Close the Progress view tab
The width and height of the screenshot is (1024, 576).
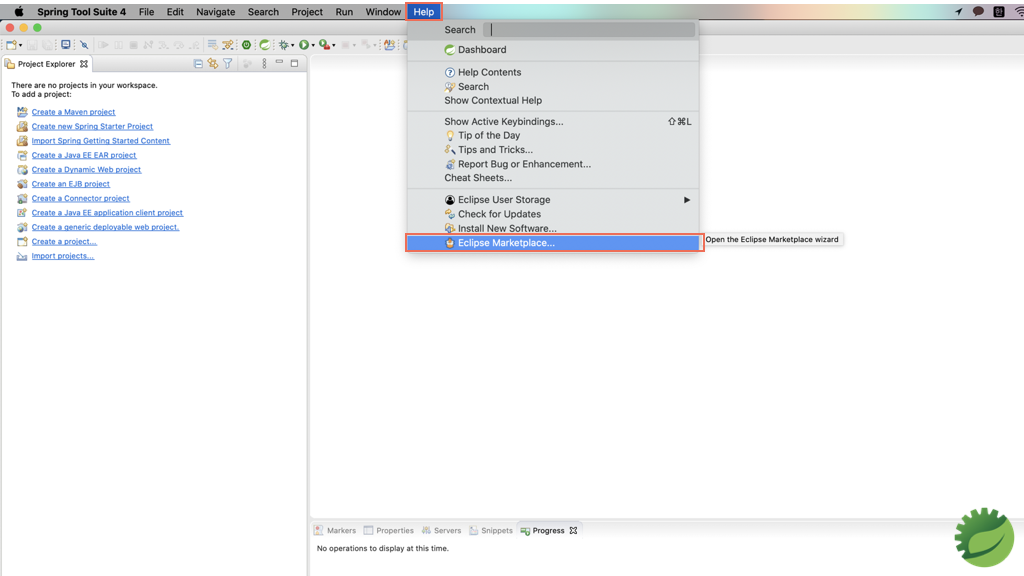pos(573,530)
